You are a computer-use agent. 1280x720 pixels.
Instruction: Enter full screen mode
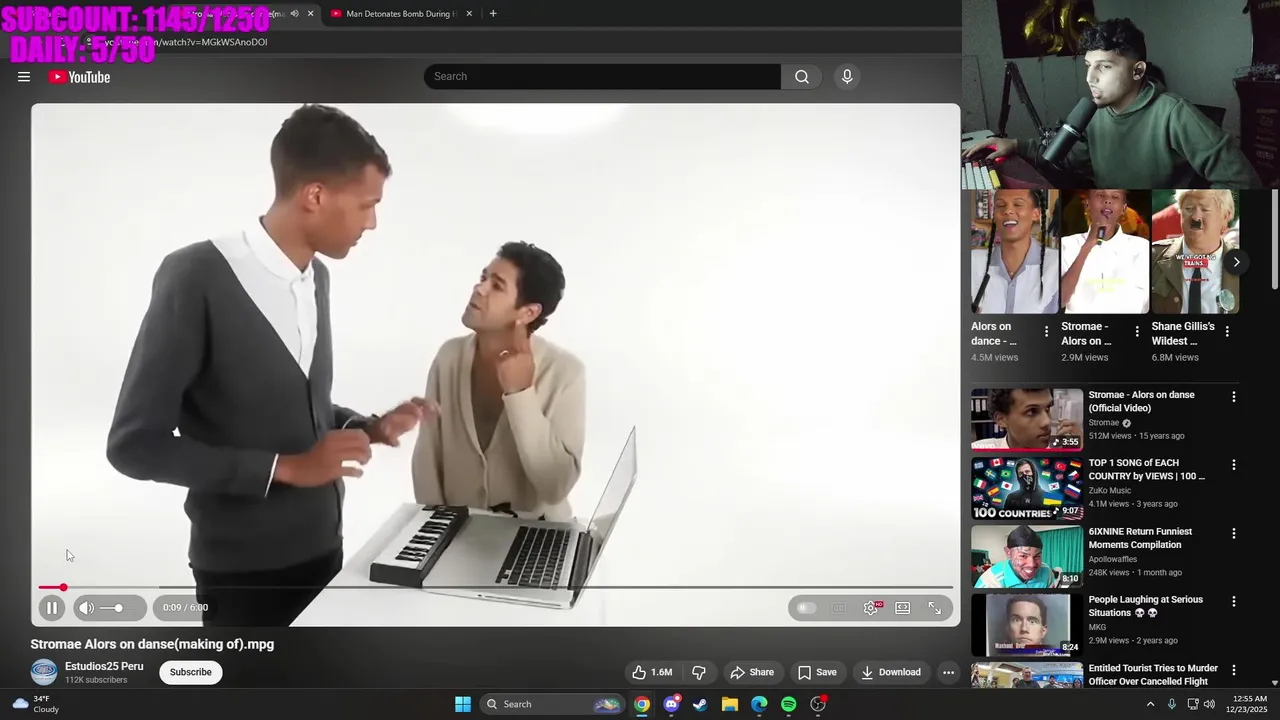(x=935, y=607)
